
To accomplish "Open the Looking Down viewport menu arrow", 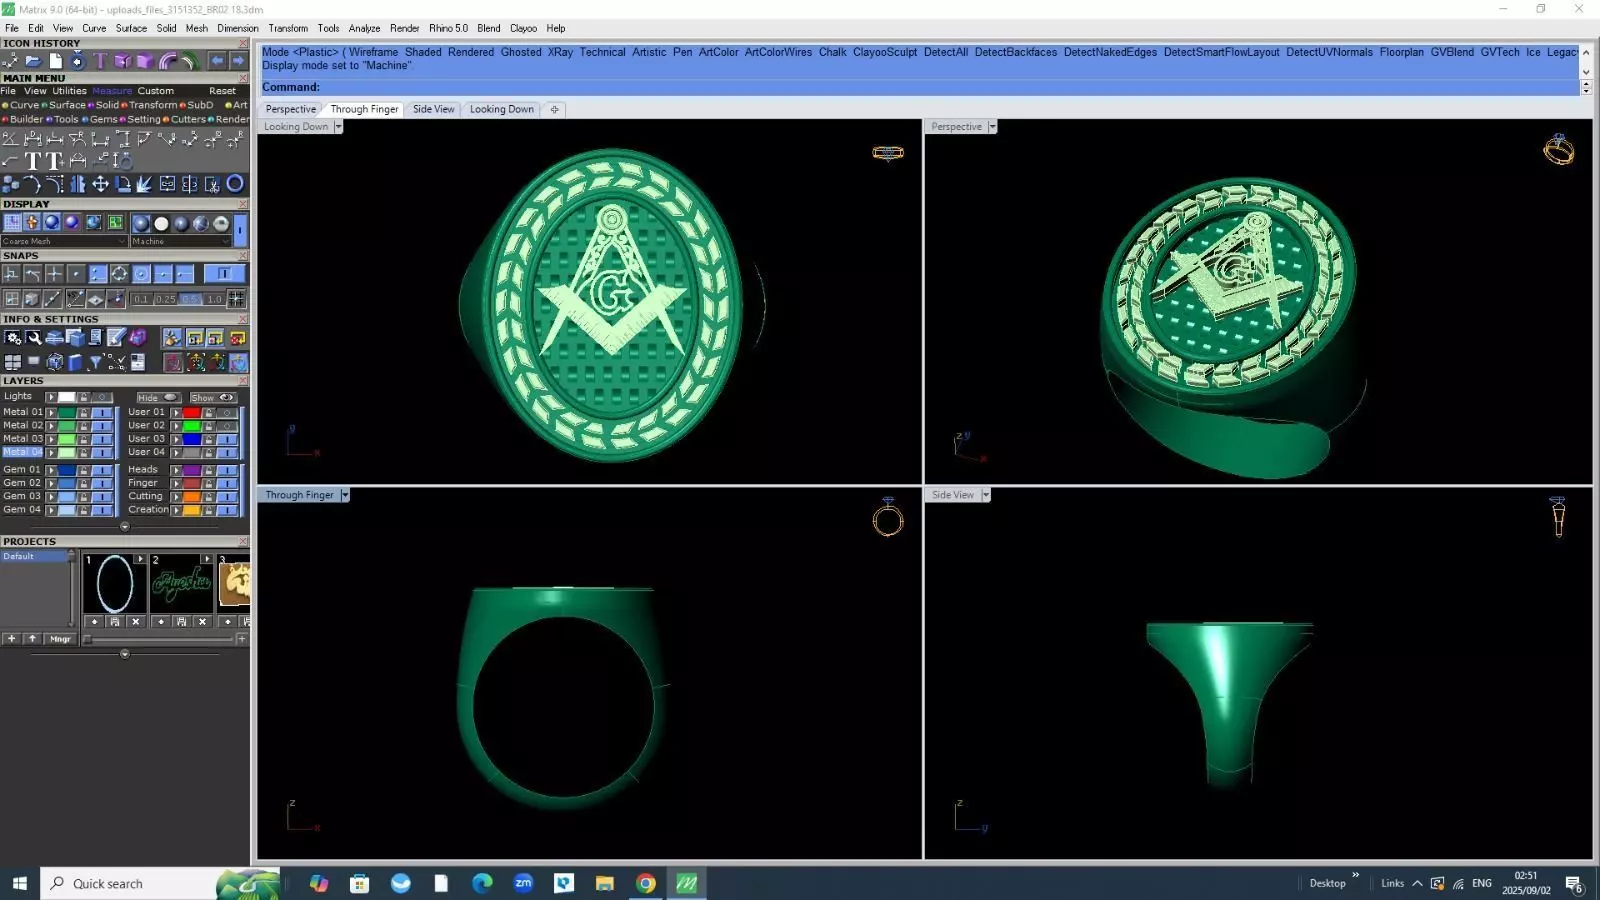I will pos(338,127).
